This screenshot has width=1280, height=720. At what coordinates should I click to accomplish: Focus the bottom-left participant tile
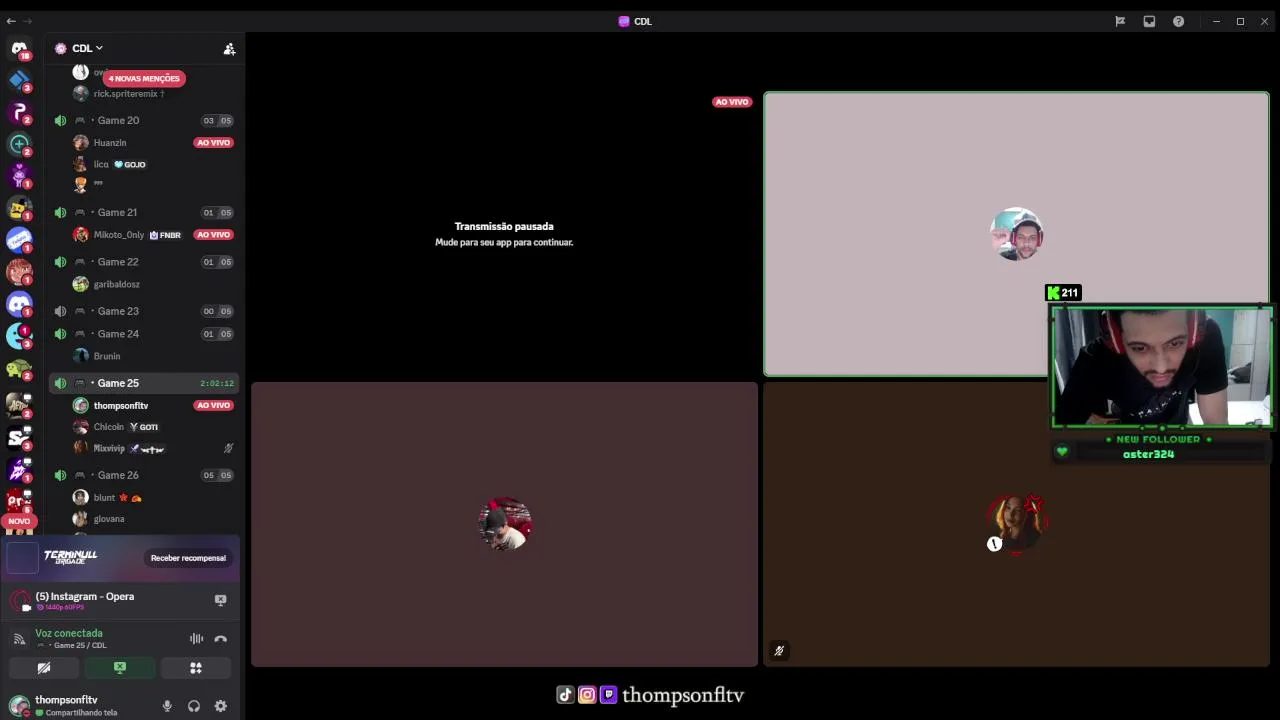tap(504, 524)
